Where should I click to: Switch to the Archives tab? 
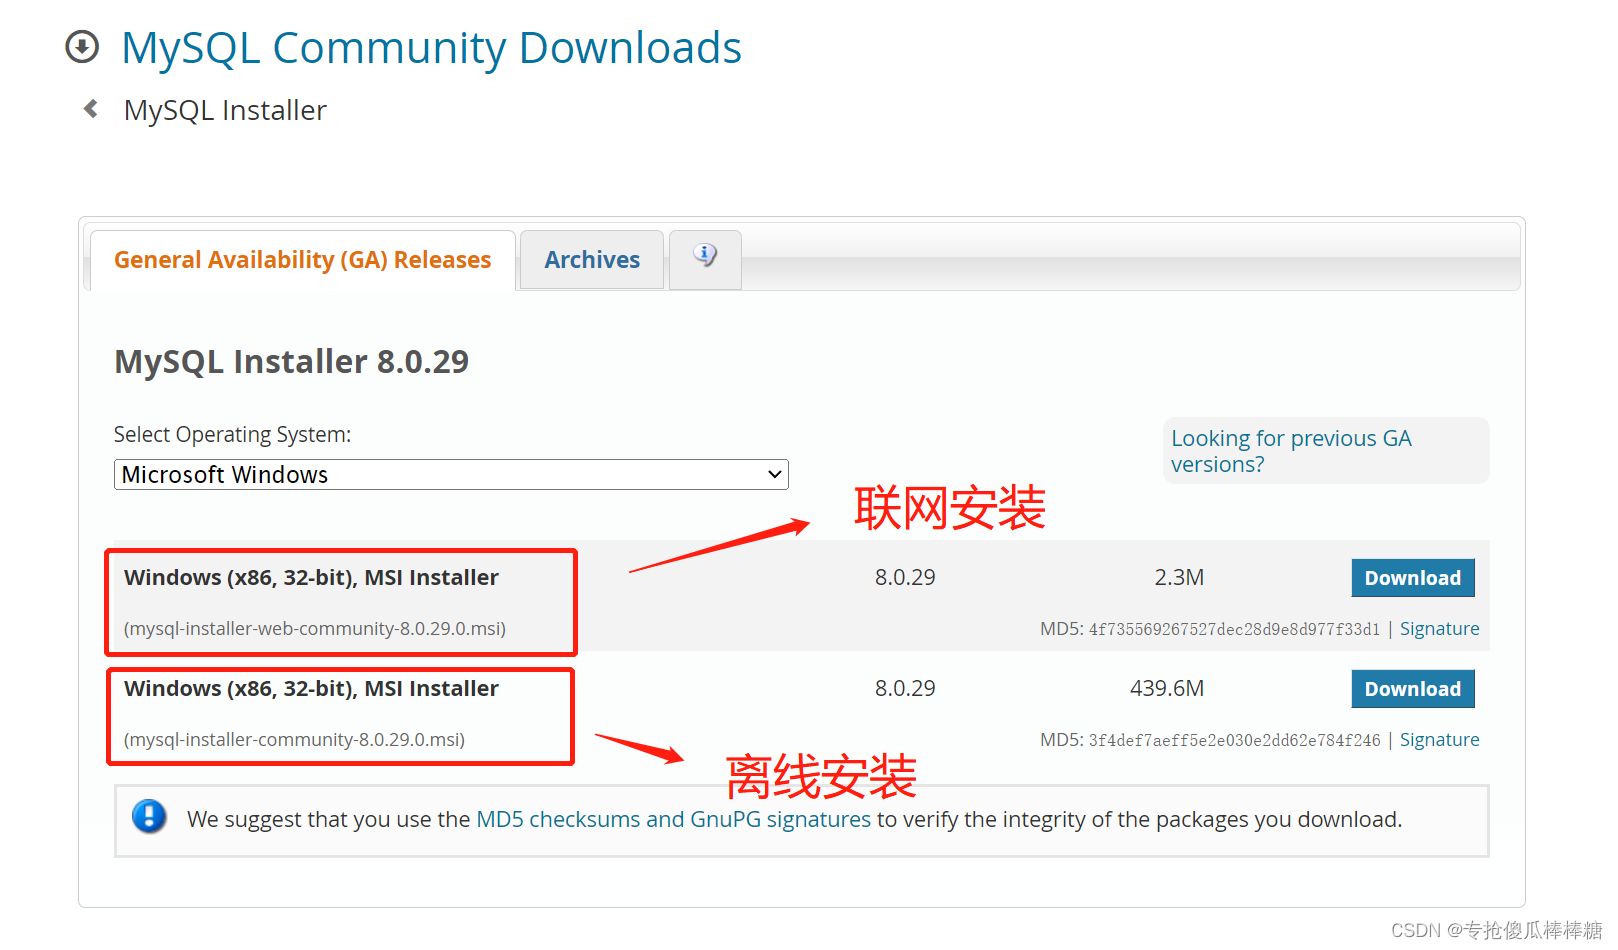[591, 259]
